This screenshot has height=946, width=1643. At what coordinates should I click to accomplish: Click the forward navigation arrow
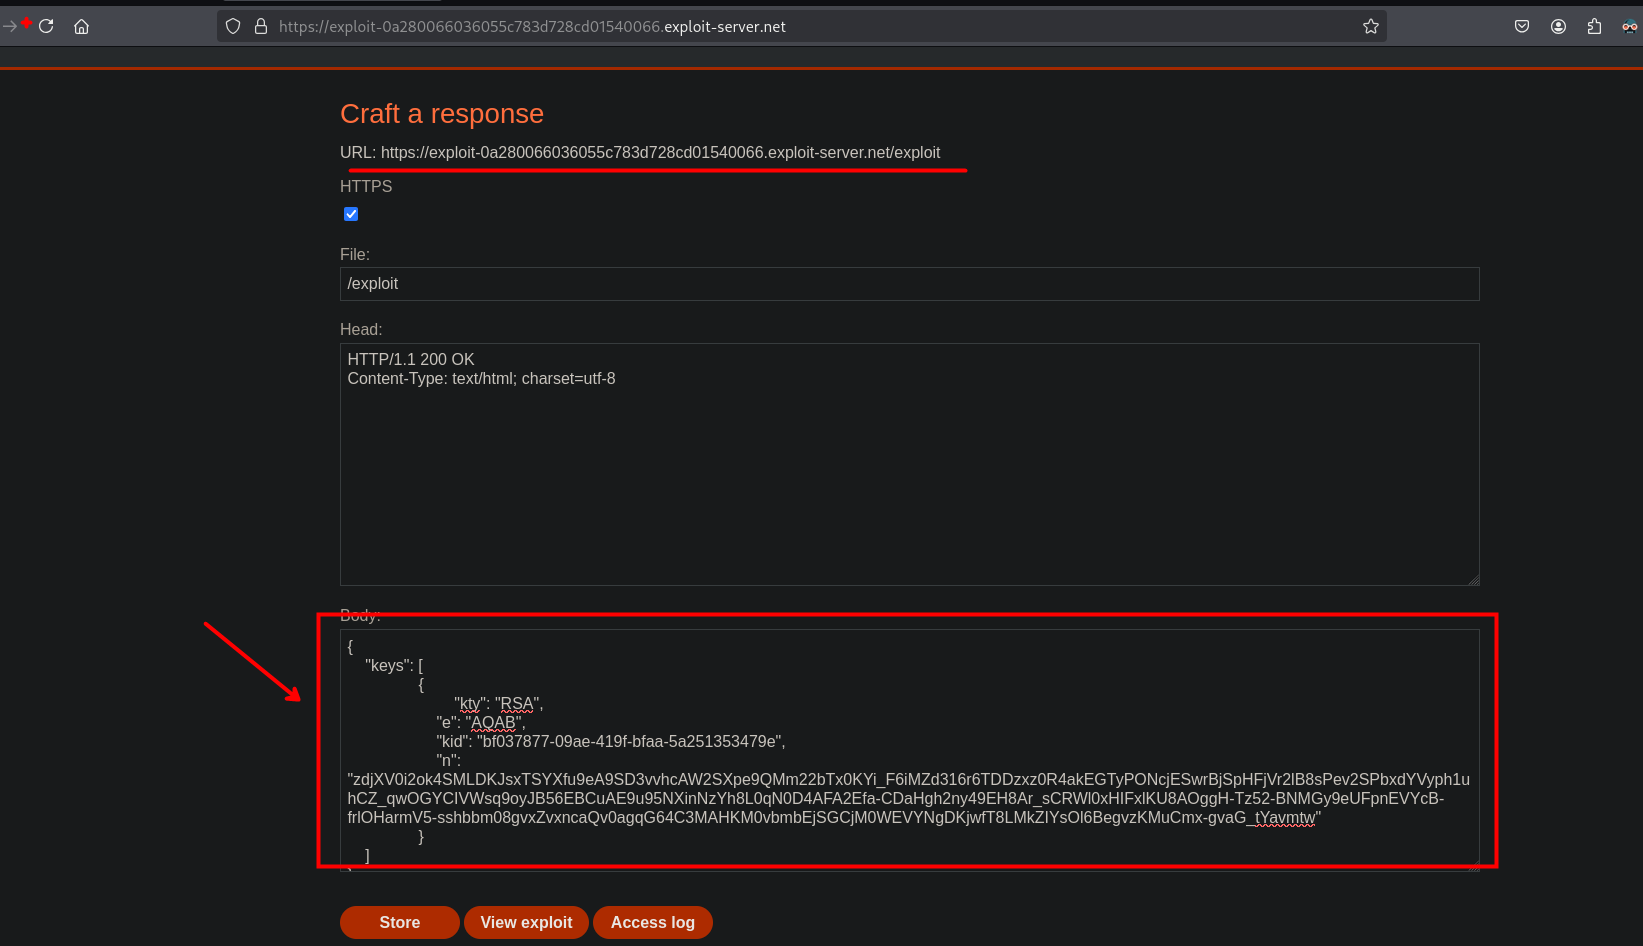point(10,26)
